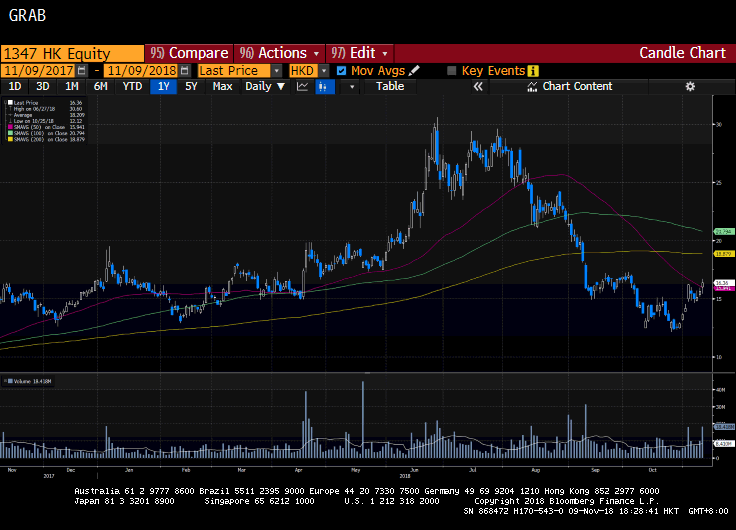
Task: Select YTD time range
Action: coord(132,86)
